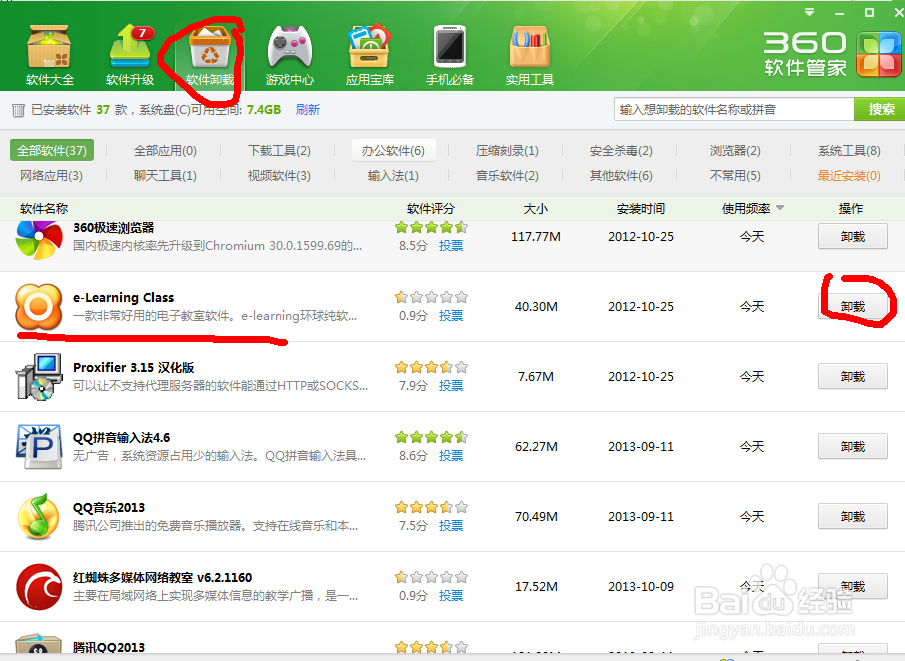Viewport: 905px width, 661px height.
Task: Select the 聊天工具(1) category
Action: click(x=165, y=175)
